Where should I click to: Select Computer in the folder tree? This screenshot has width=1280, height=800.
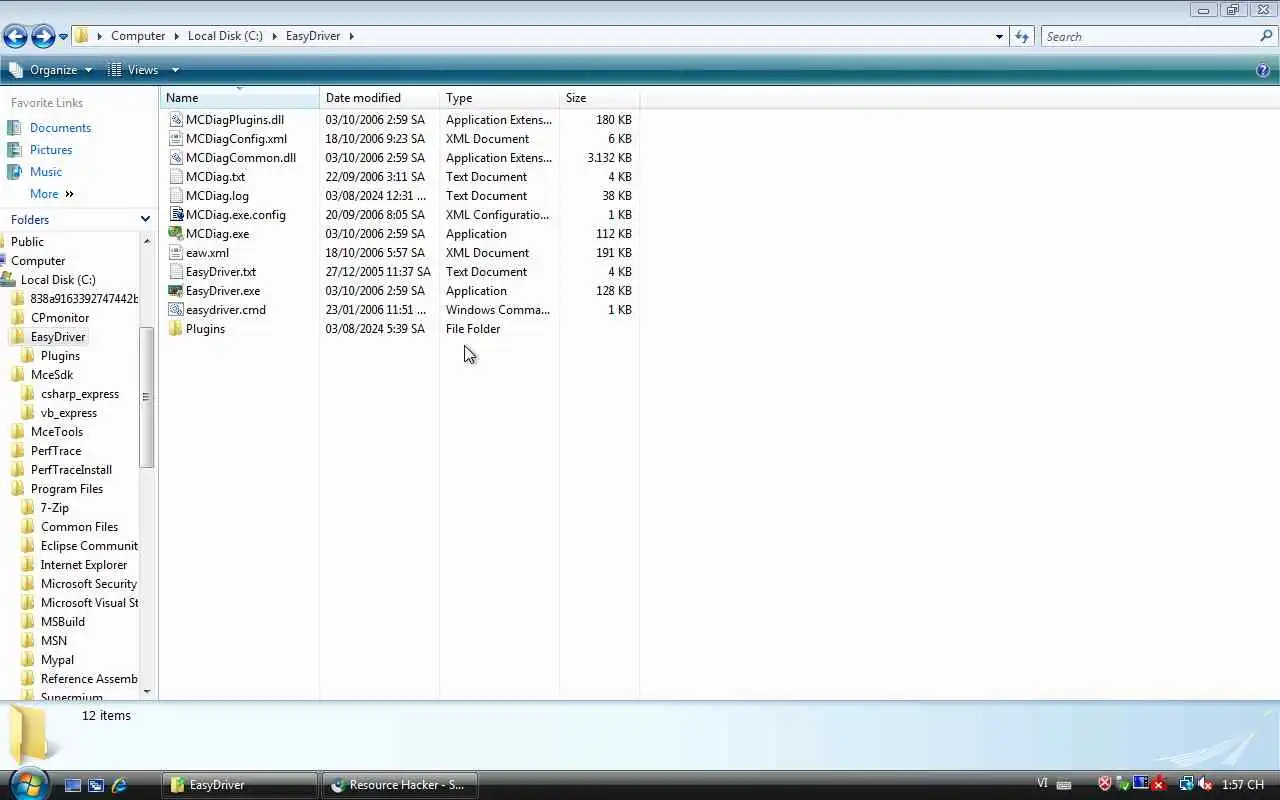38,261
